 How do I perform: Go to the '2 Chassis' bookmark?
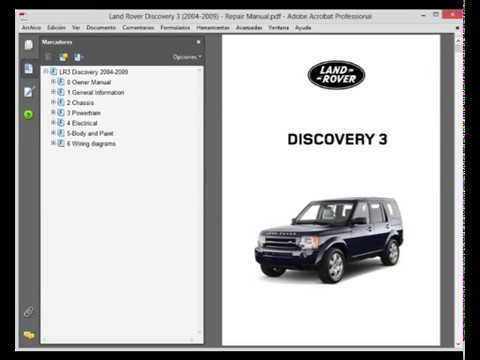[x=80, y=103]
